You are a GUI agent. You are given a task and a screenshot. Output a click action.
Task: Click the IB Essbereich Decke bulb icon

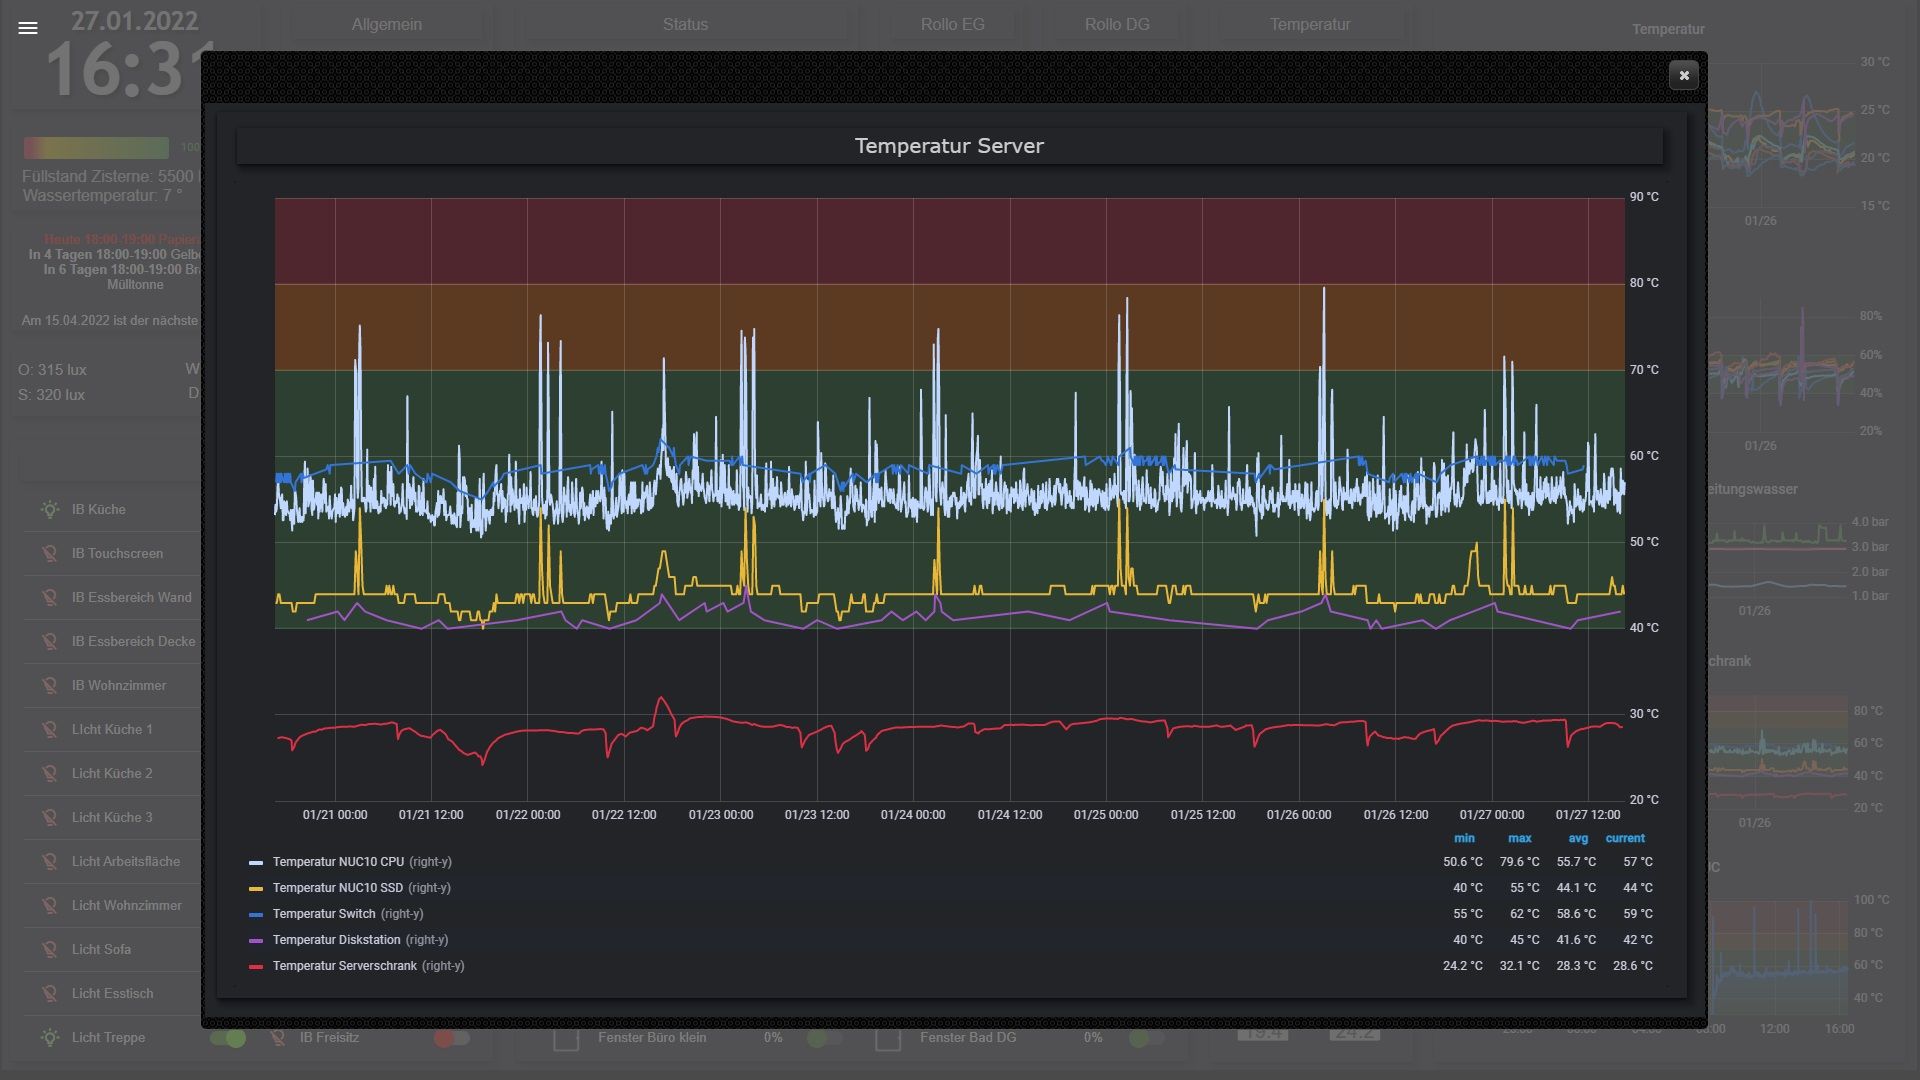click(x=49, y=641)
